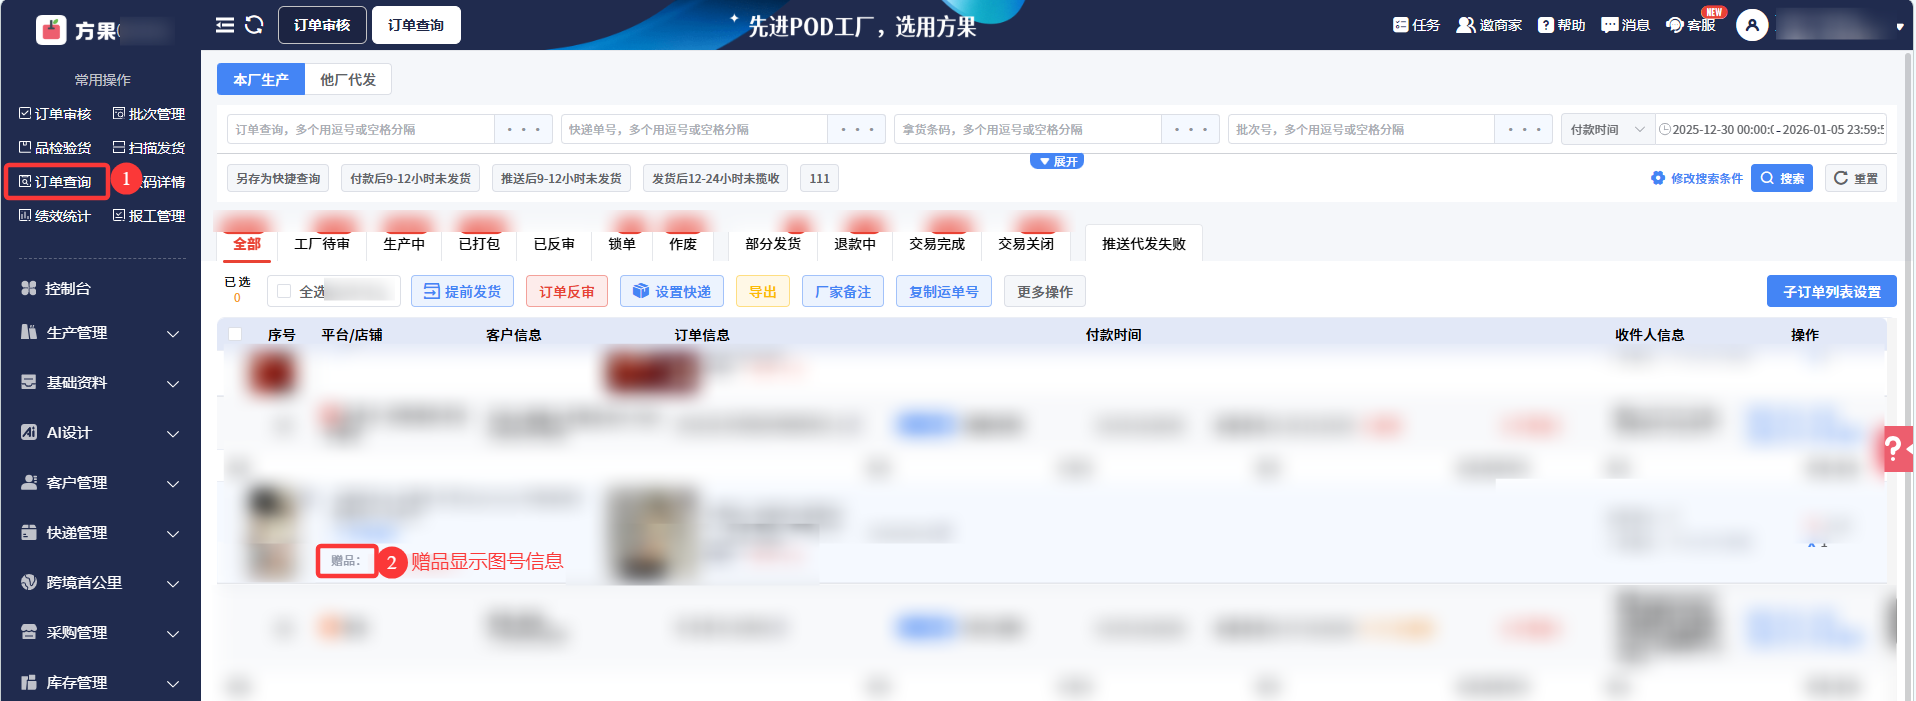Open 订单查询 shortcut in sidebar
This screenshot has height=701, width=1916.
pyautogui.click(x=55, y=182)
